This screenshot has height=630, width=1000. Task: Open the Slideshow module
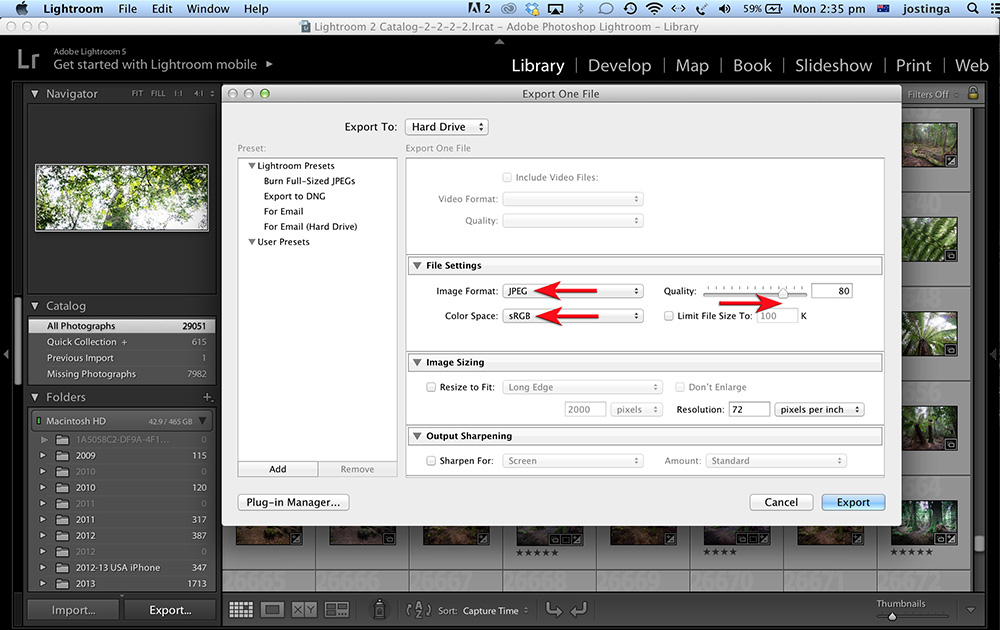[833, 65]
